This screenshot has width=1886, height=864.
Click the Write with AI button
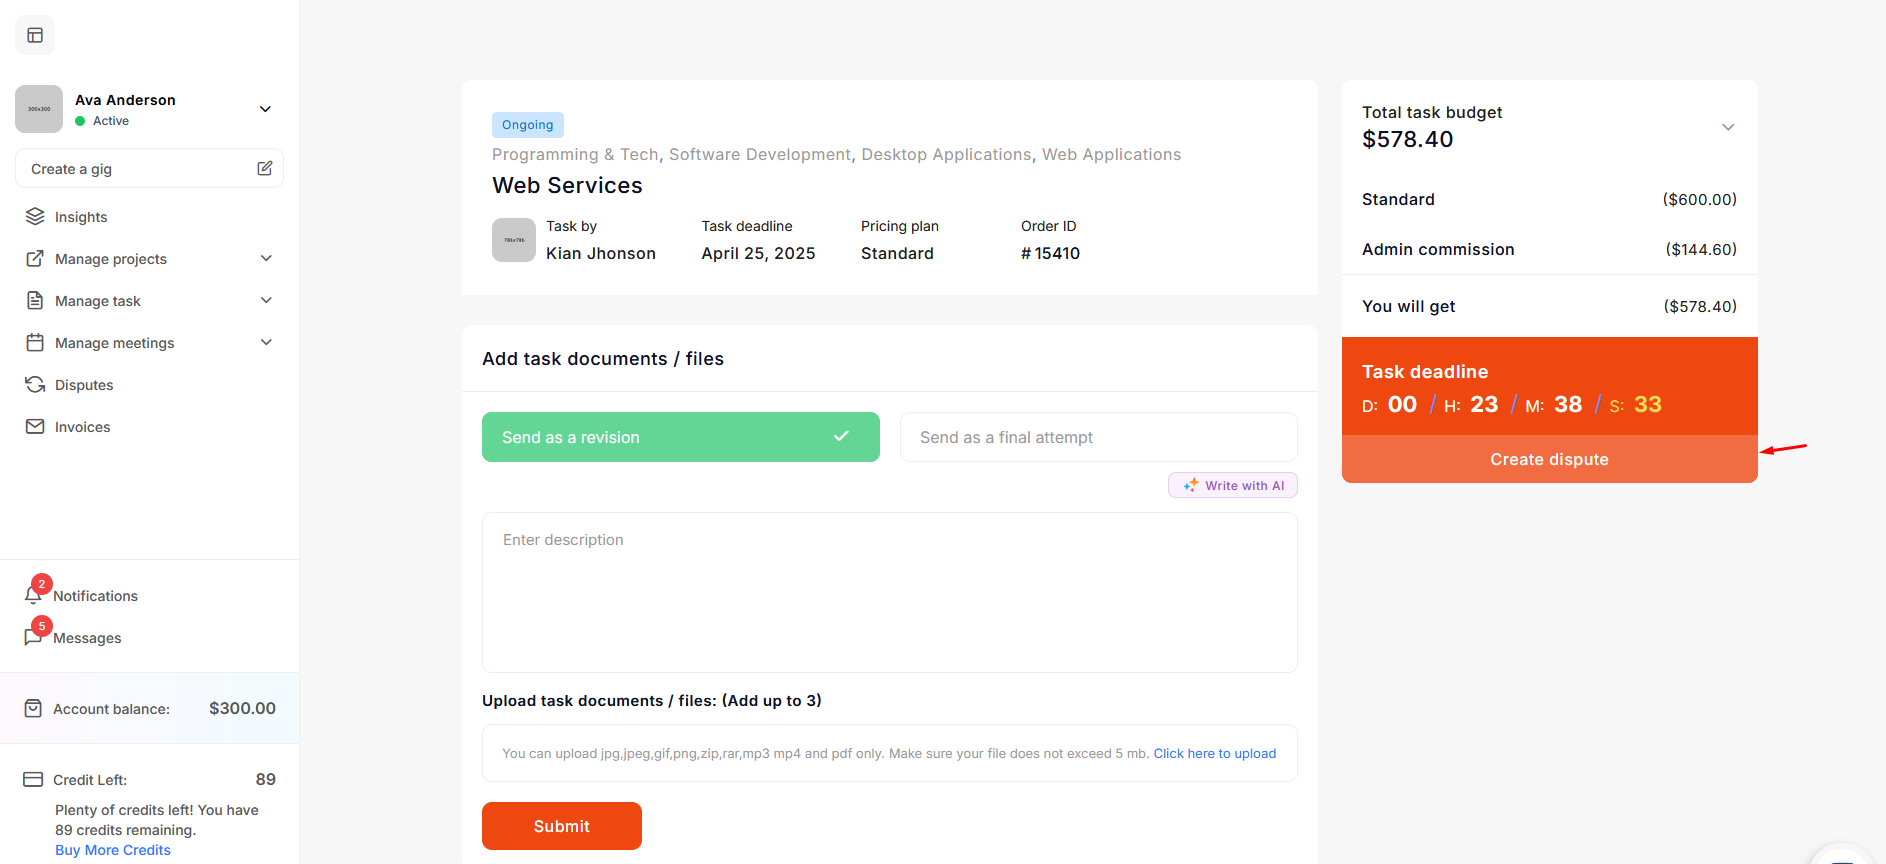pos(1233,485)
